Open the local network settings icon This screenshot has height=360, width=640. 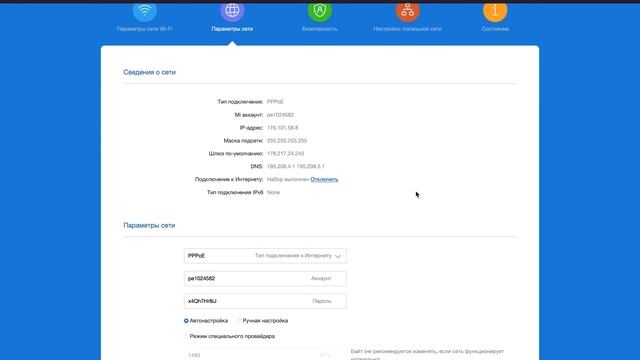pos(407,11)
